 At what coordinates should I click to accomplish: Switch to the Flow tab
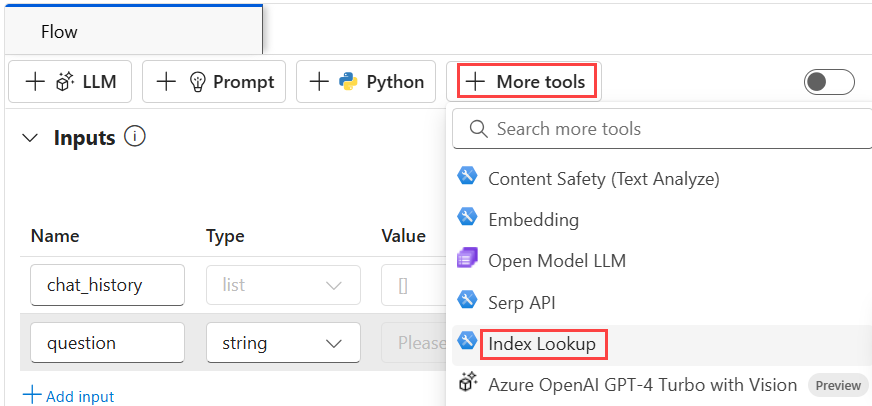[60, 31]
